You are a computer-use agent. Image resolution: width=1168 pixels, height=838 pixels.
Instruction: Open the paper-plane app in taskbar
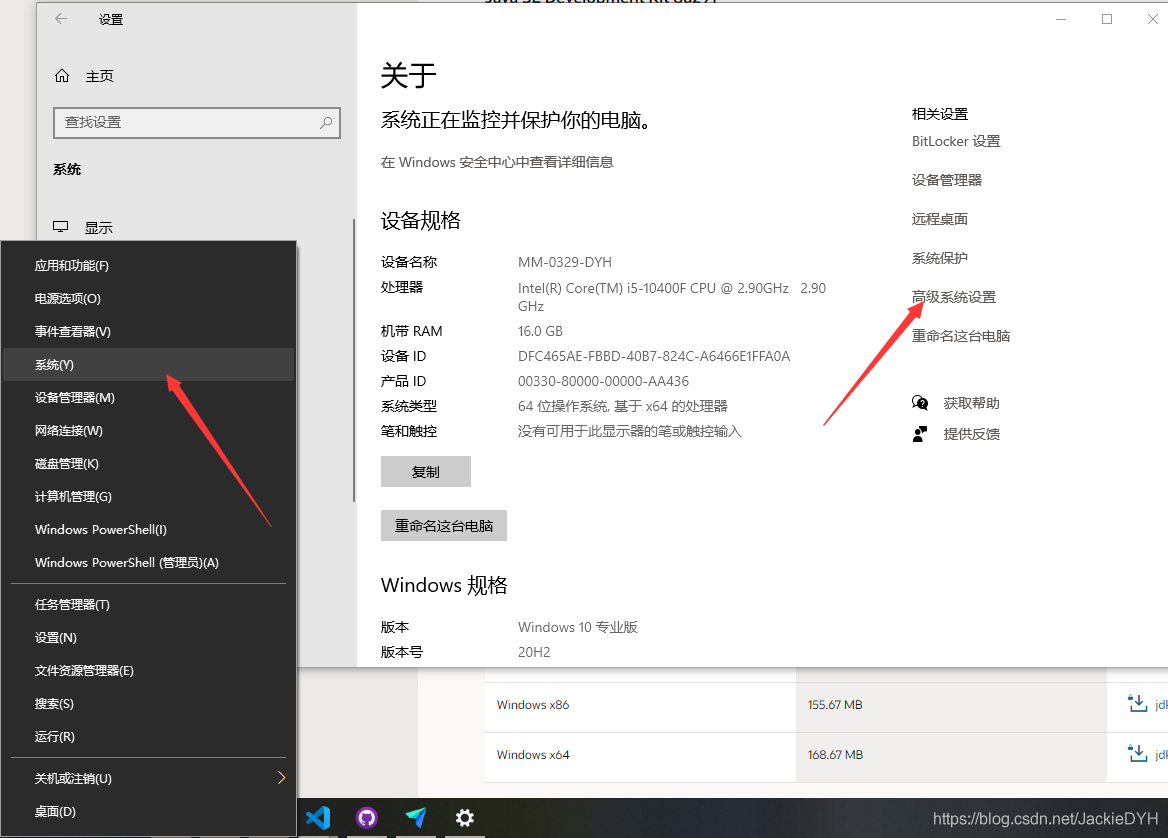pos(416,818)
